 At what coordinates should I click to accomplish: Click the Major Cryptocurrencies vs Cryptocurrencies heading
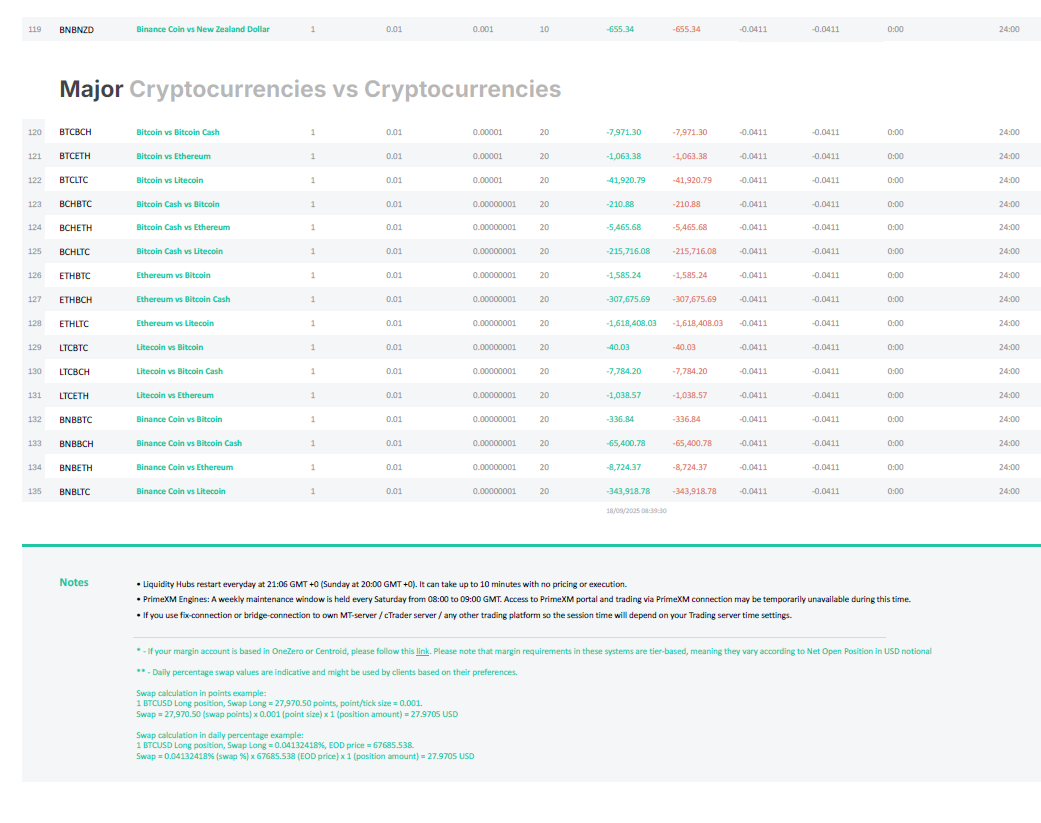[x=310, y=89]
